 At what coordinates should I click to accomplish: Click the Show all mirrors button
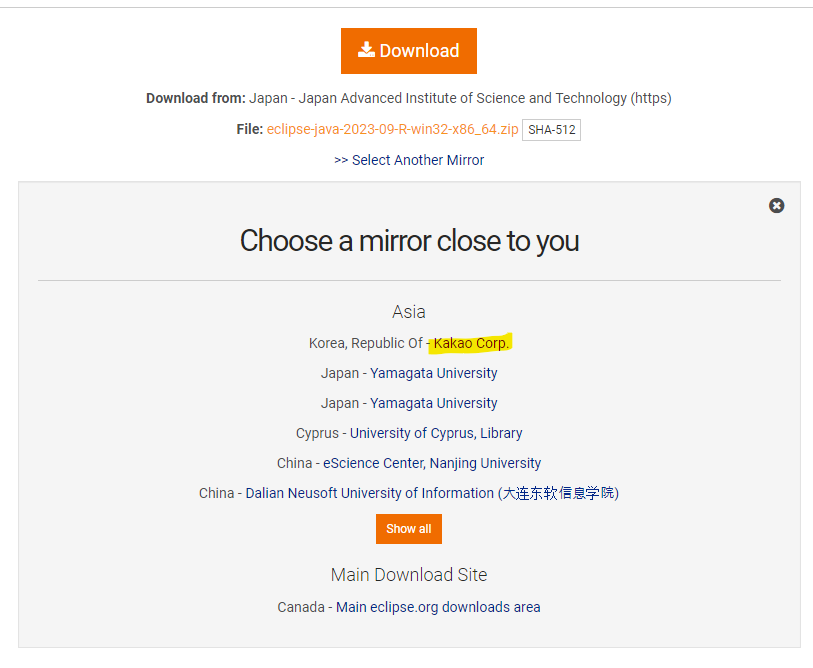coord(409,529)
